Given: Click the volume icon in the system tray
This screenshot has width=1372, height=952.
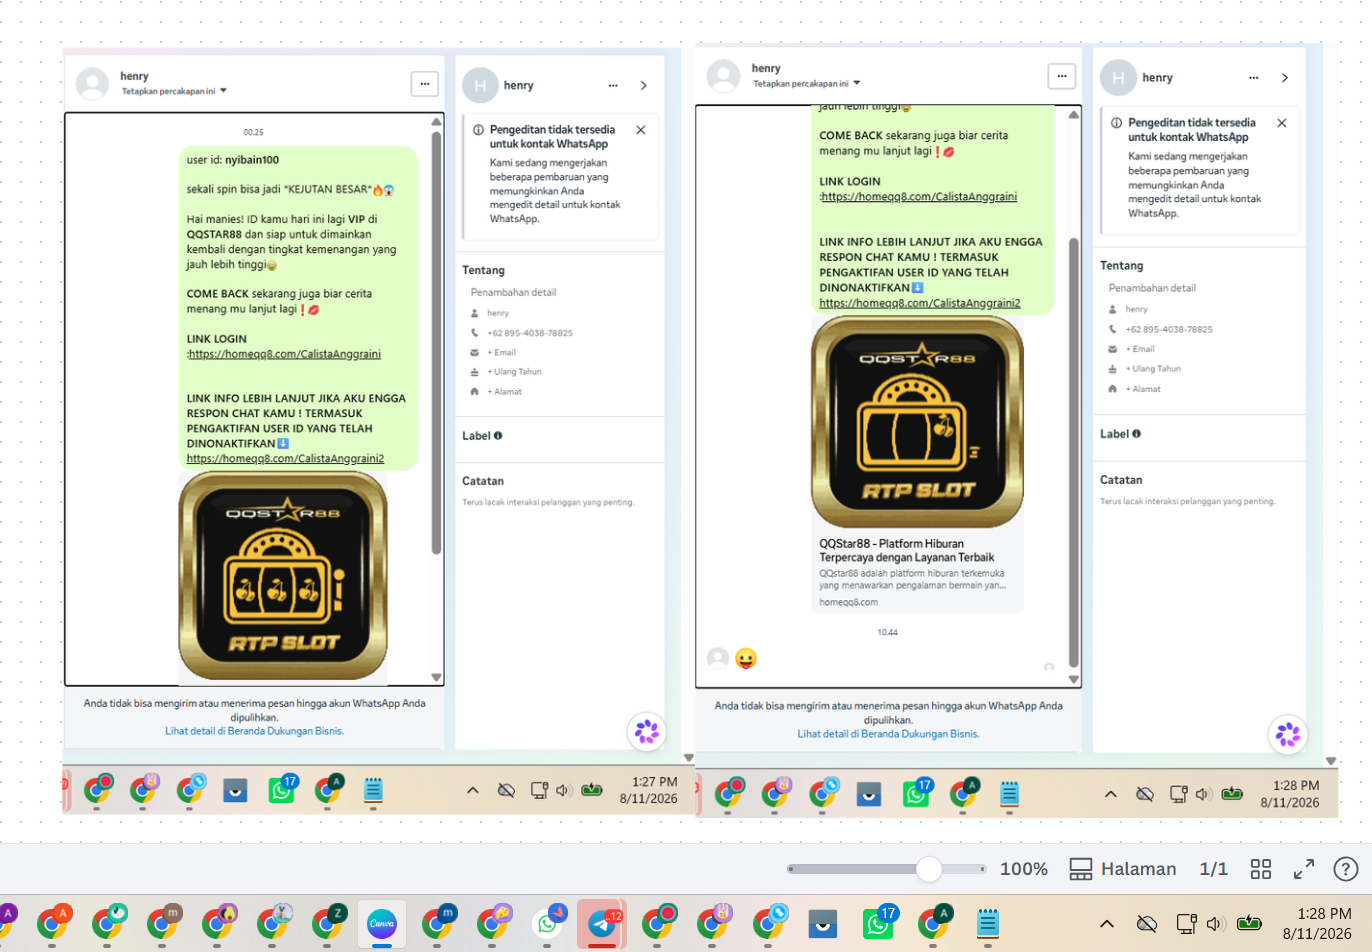Looking at the screenshot, I should tap(1216, 924).
